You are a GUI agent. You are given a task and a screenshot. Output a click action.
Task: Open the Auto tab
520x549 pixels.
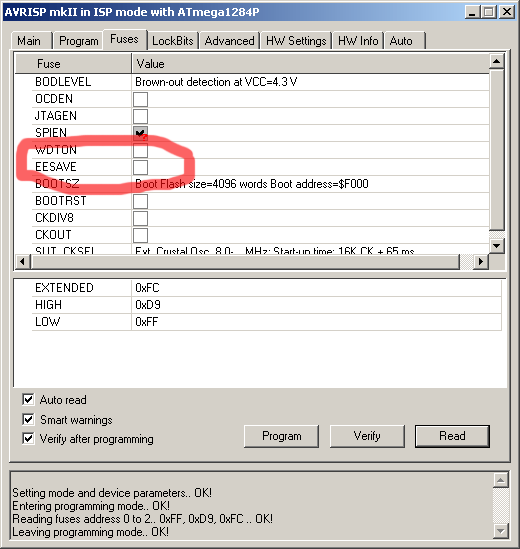click(x=405, y=41)
